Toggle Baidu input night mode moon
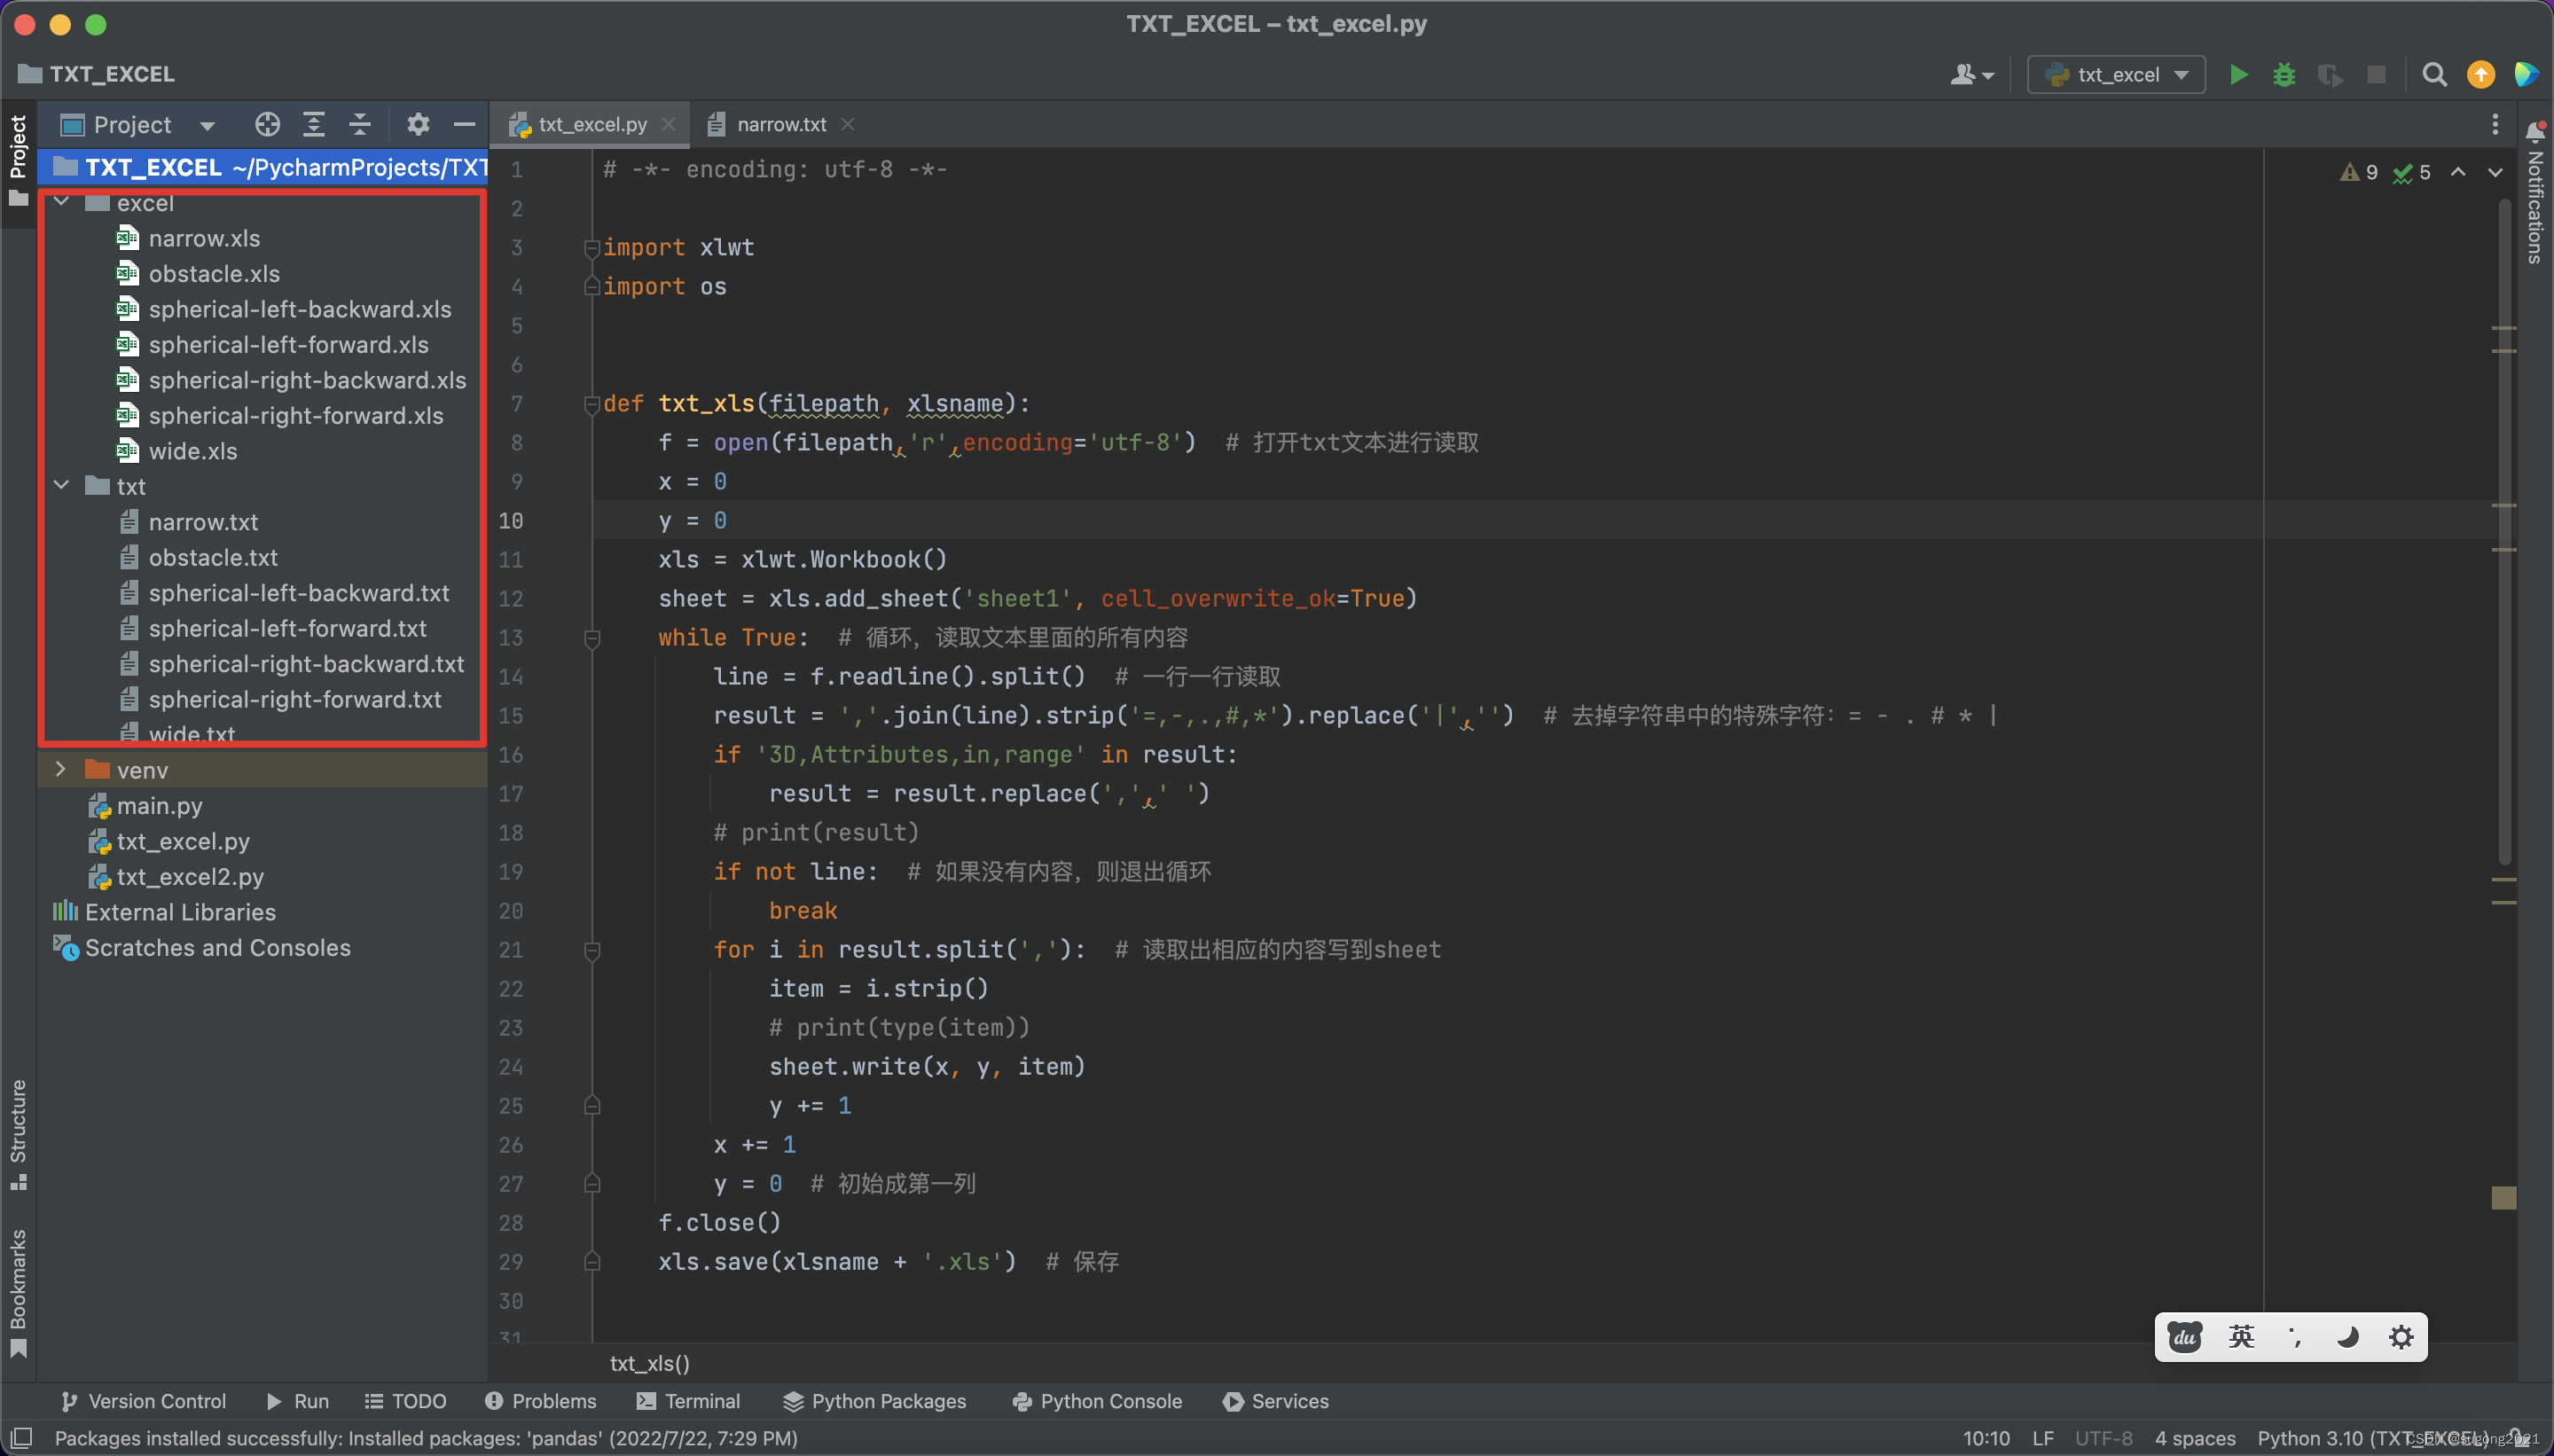The width and height of the screenshot is (2554, 1456). coord(2347,1336)
